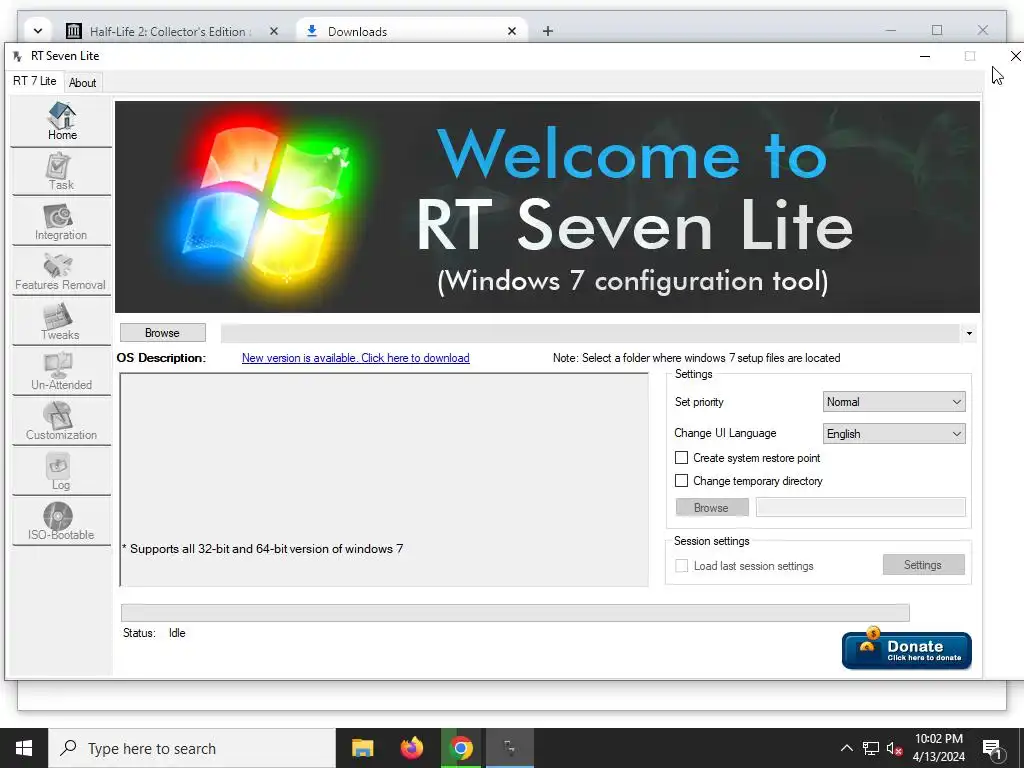Browse for Windows 7 setup folder

coord(162,332)
